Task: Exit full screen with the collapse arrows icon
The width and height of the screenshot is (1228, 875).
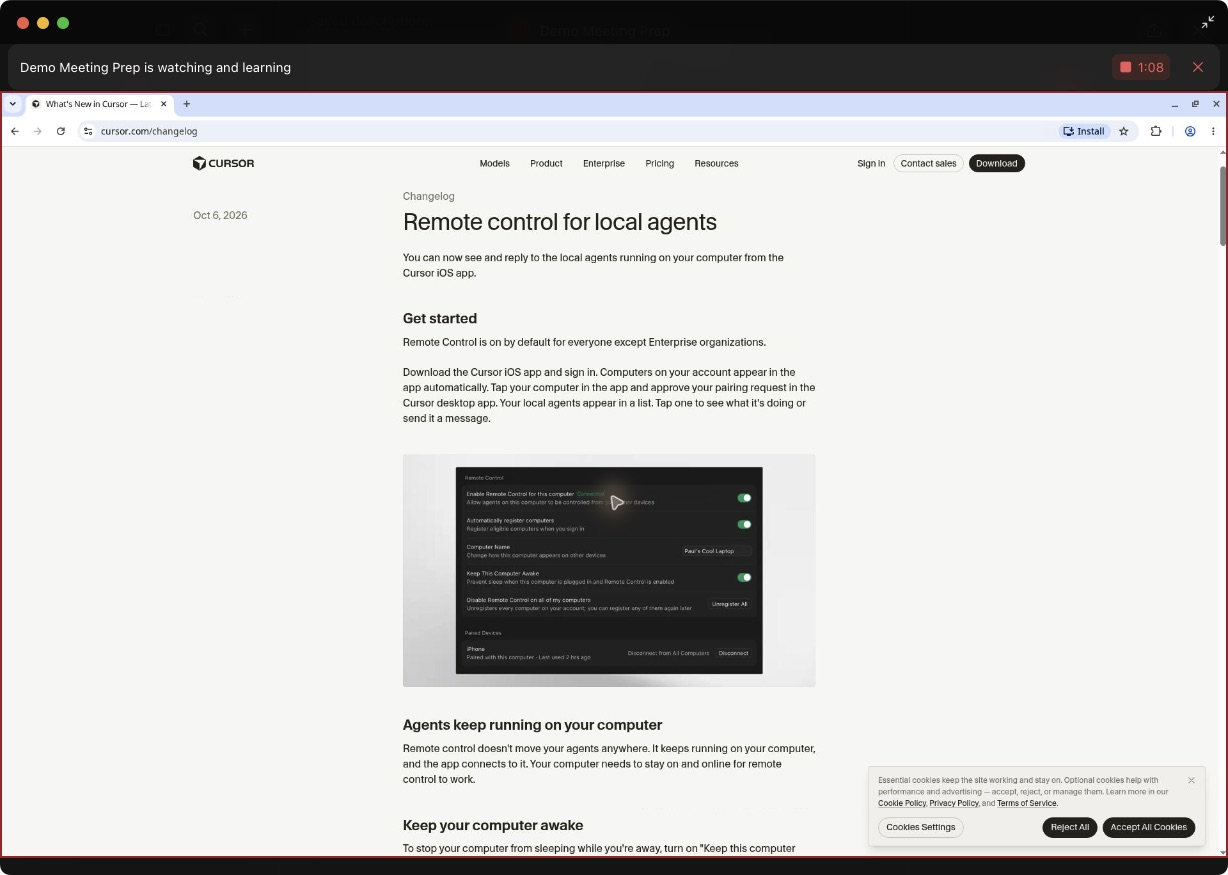Action: pyautogui.click(x=1207, y=22)
